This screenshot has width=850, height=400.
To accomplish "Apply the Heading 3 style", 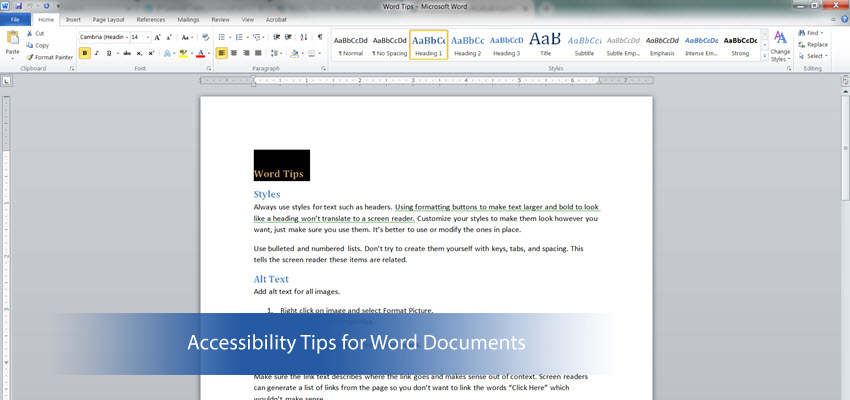I will [x=506, y=45].
